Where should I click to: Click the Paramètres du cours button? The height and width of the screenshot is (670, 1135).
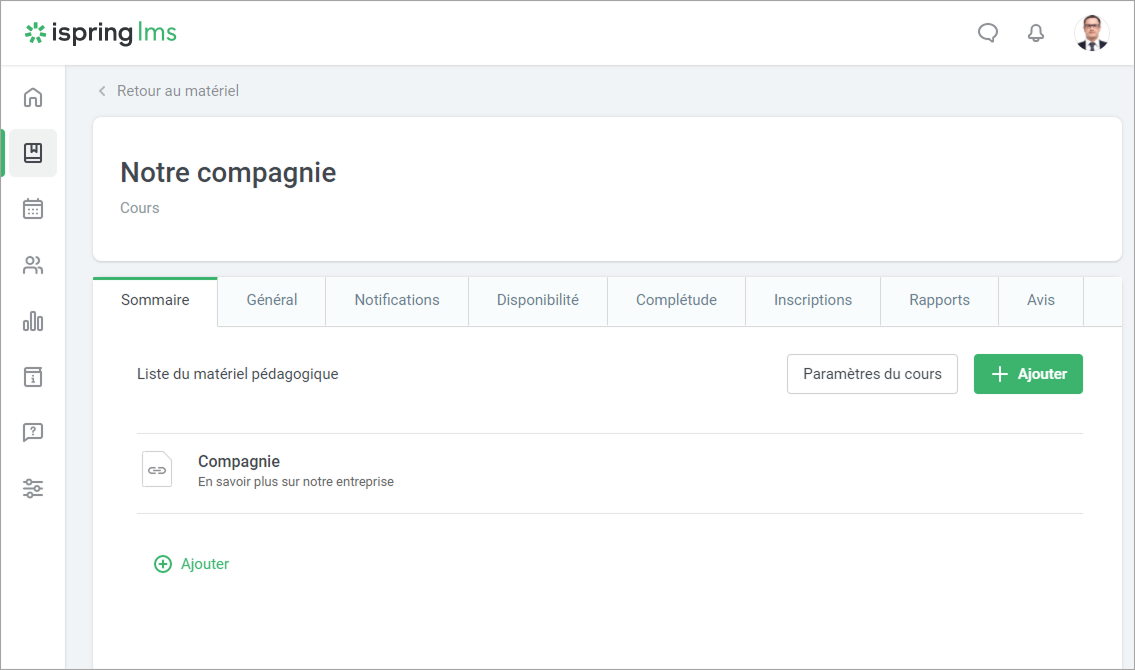coord(872,374)
